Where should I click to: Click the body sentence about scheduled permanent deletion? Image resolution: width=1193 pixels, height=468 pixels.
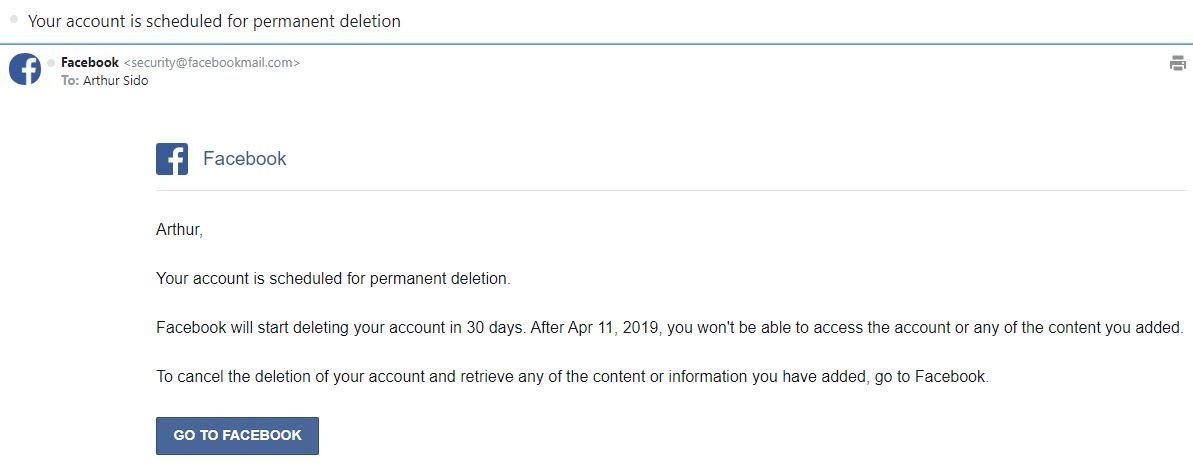pos(333,279)
